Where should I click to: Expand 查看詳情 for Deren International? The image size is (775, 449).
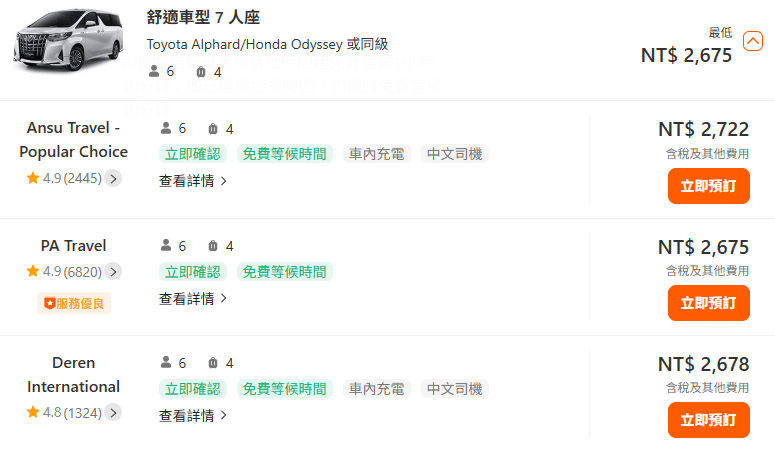[x=193, y=416]
